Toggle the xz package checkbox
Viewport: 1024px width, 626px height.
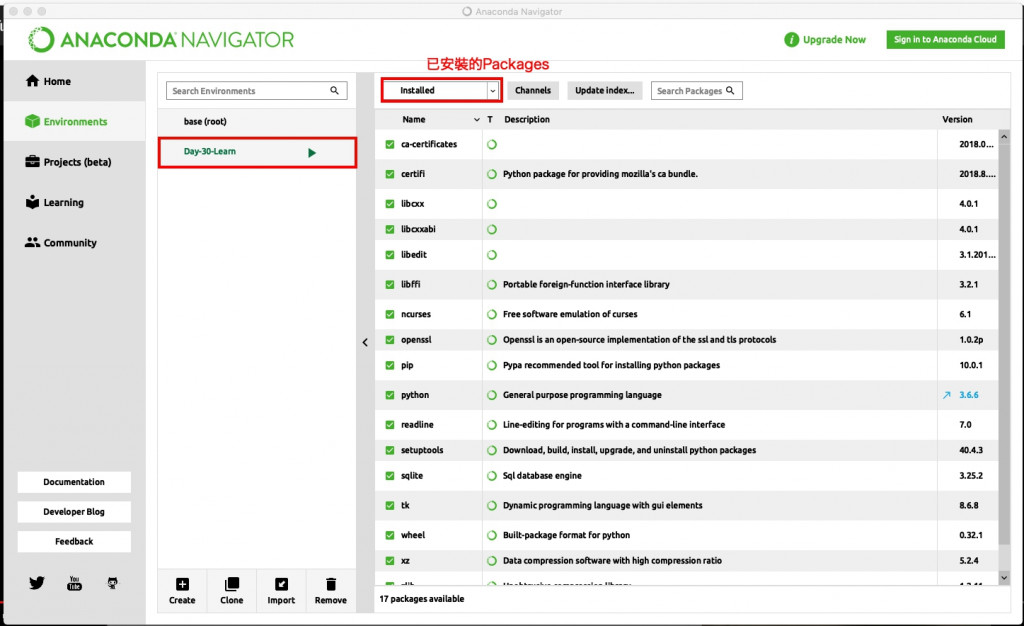pyautogui.click(x=390, y=561)
